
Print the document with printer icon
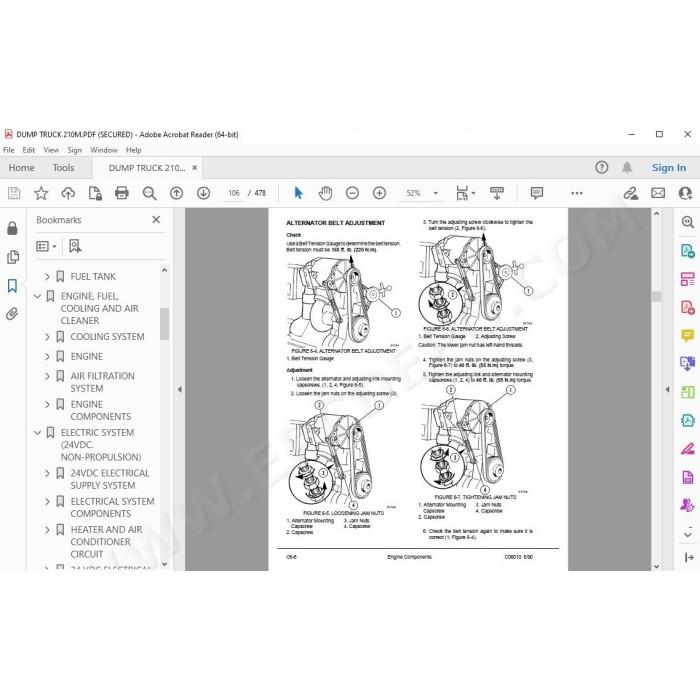[121, 193]
